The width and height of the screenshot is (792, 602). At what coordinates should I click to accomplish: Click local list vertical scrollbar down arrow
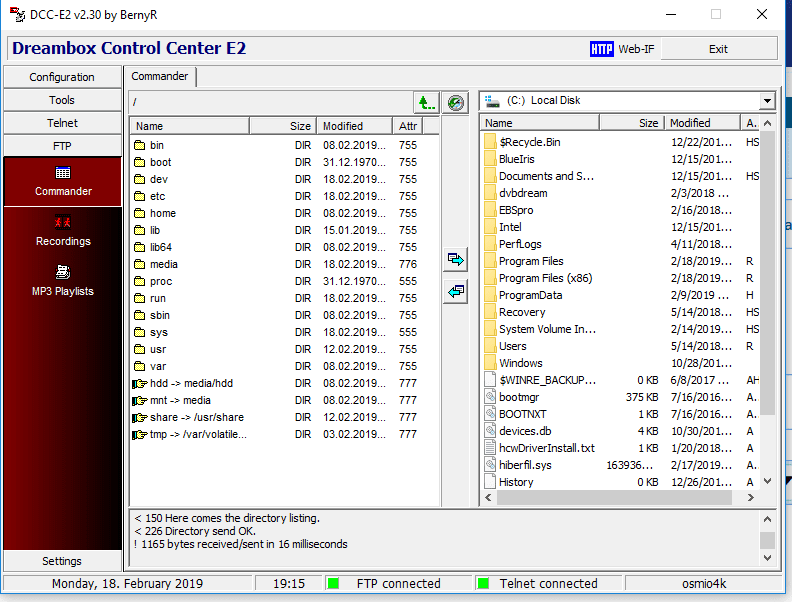point(767,481)
